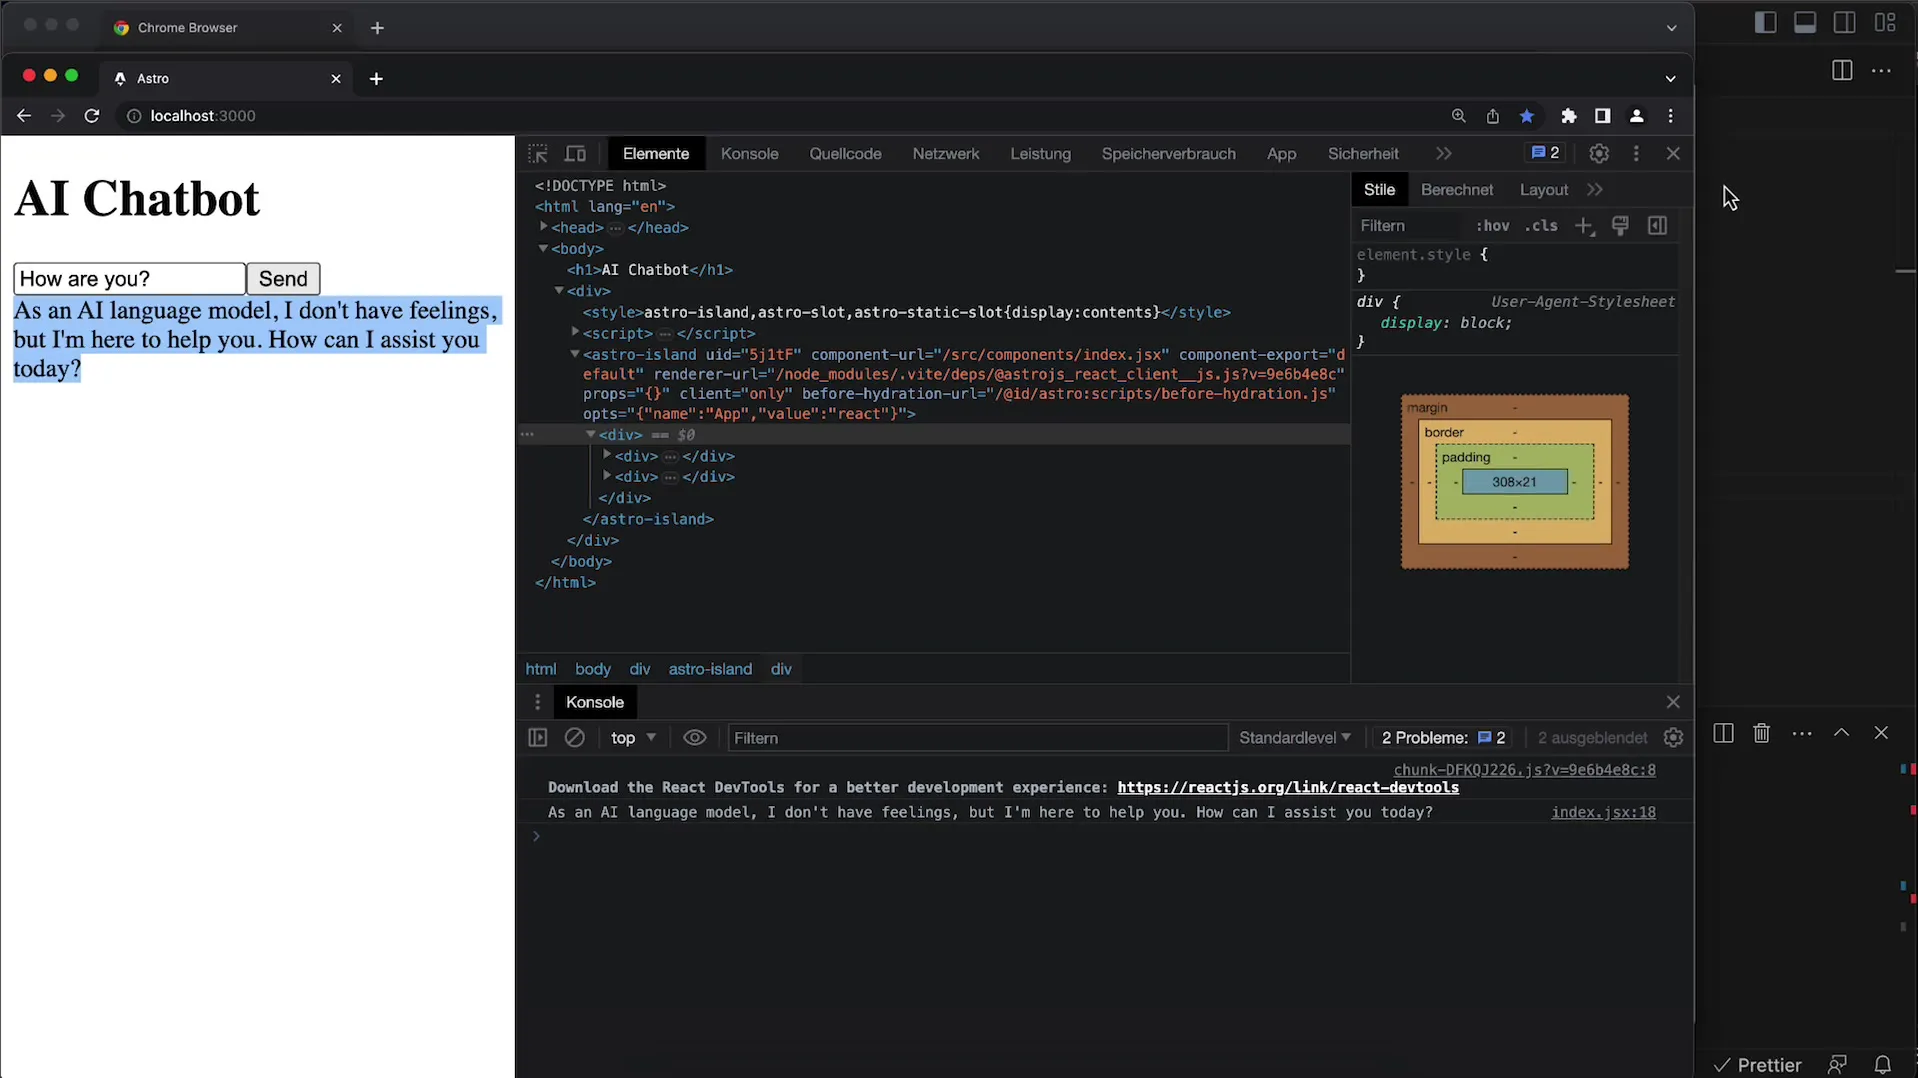Switch to the Leistung tab

[1040, 154]
